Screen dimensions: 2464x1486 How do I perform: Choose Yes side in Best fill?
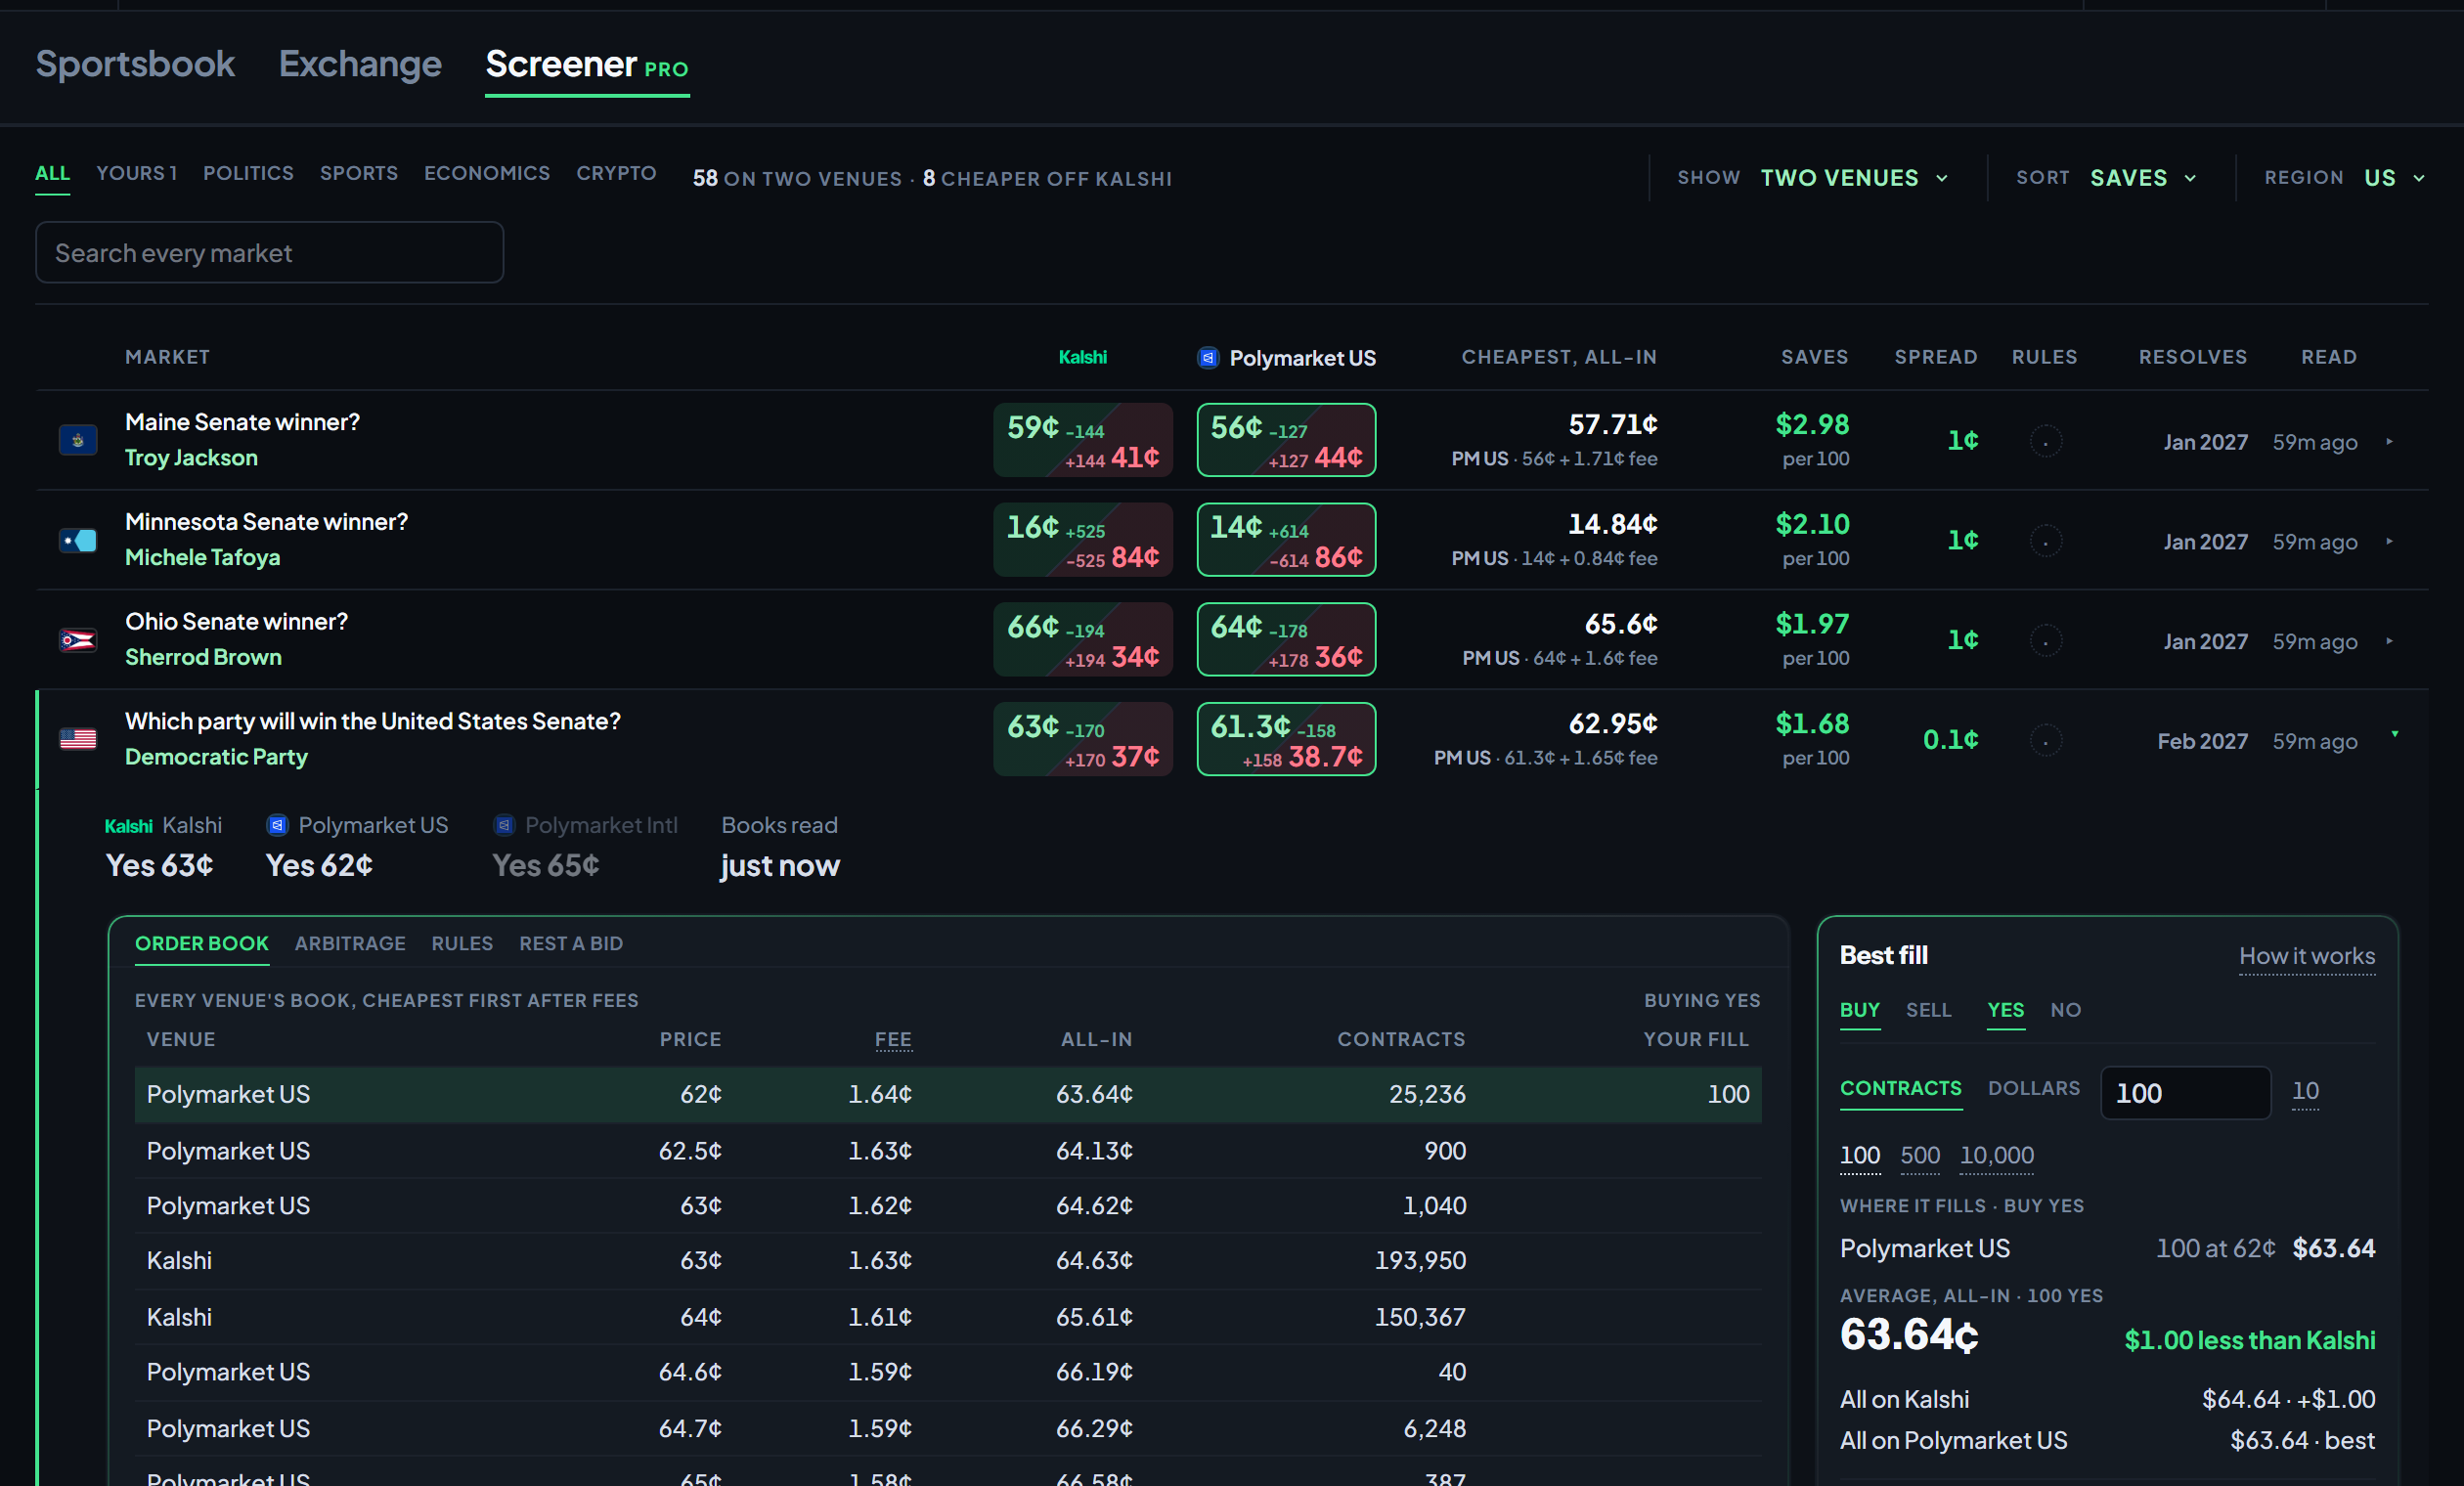tap(2005, 1010)
